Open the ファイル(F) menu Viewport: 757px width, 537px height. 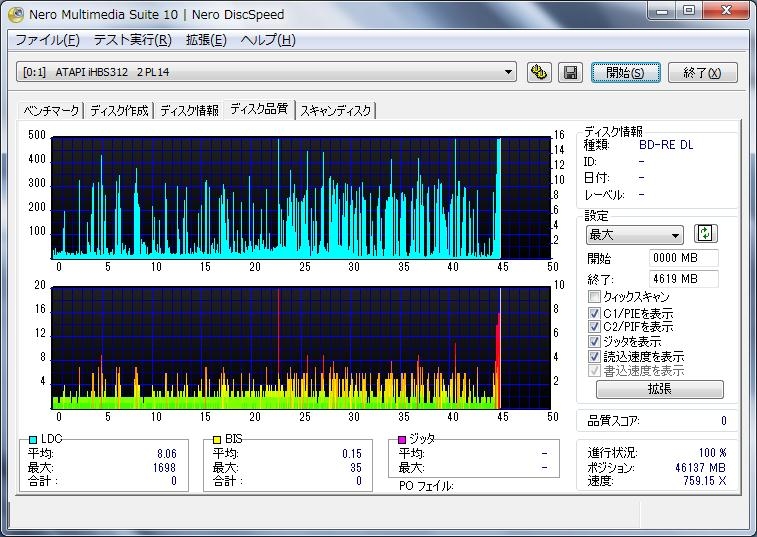point(47,40)
